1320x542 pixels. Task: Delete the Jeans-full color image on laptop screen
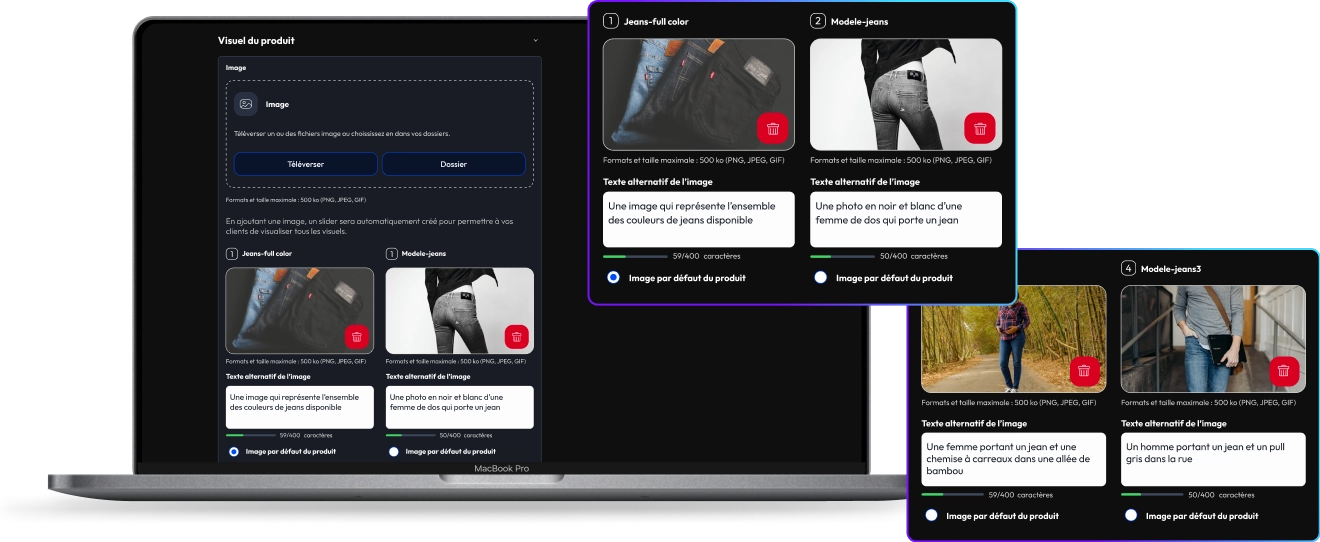(357, 337)
